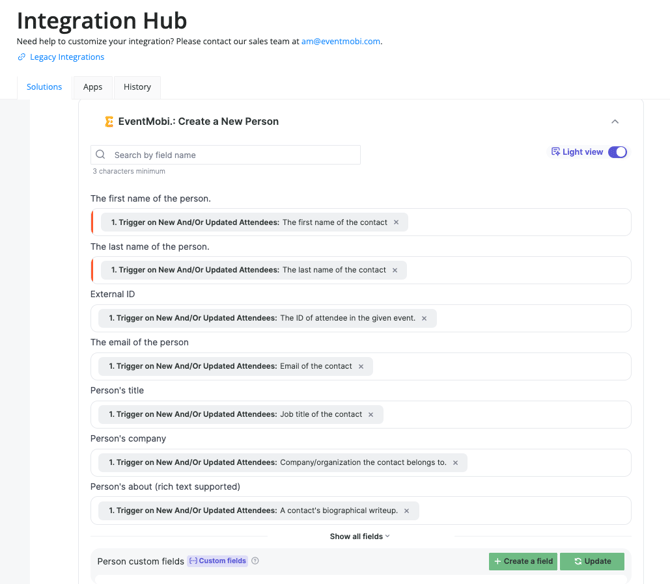The width and height of the screenshot is (670, 584).
Task: Switch to the Apps tab
Action: 93,87
